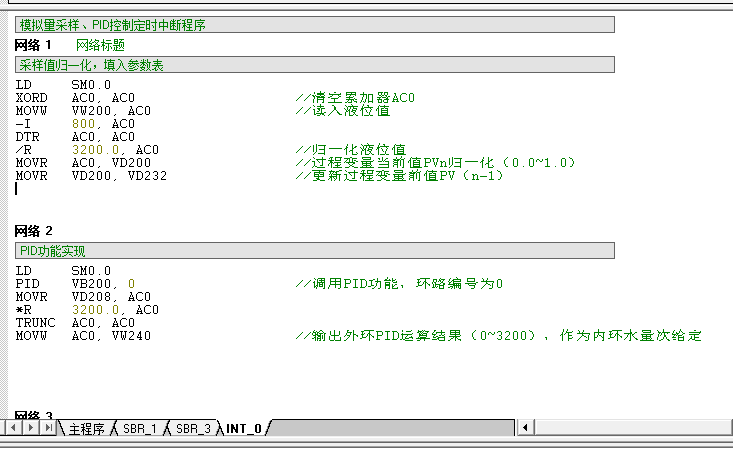Screen dimensions: 733x463
Task: Click the next-tab navigation arrow
Action: tap(31, 427)
